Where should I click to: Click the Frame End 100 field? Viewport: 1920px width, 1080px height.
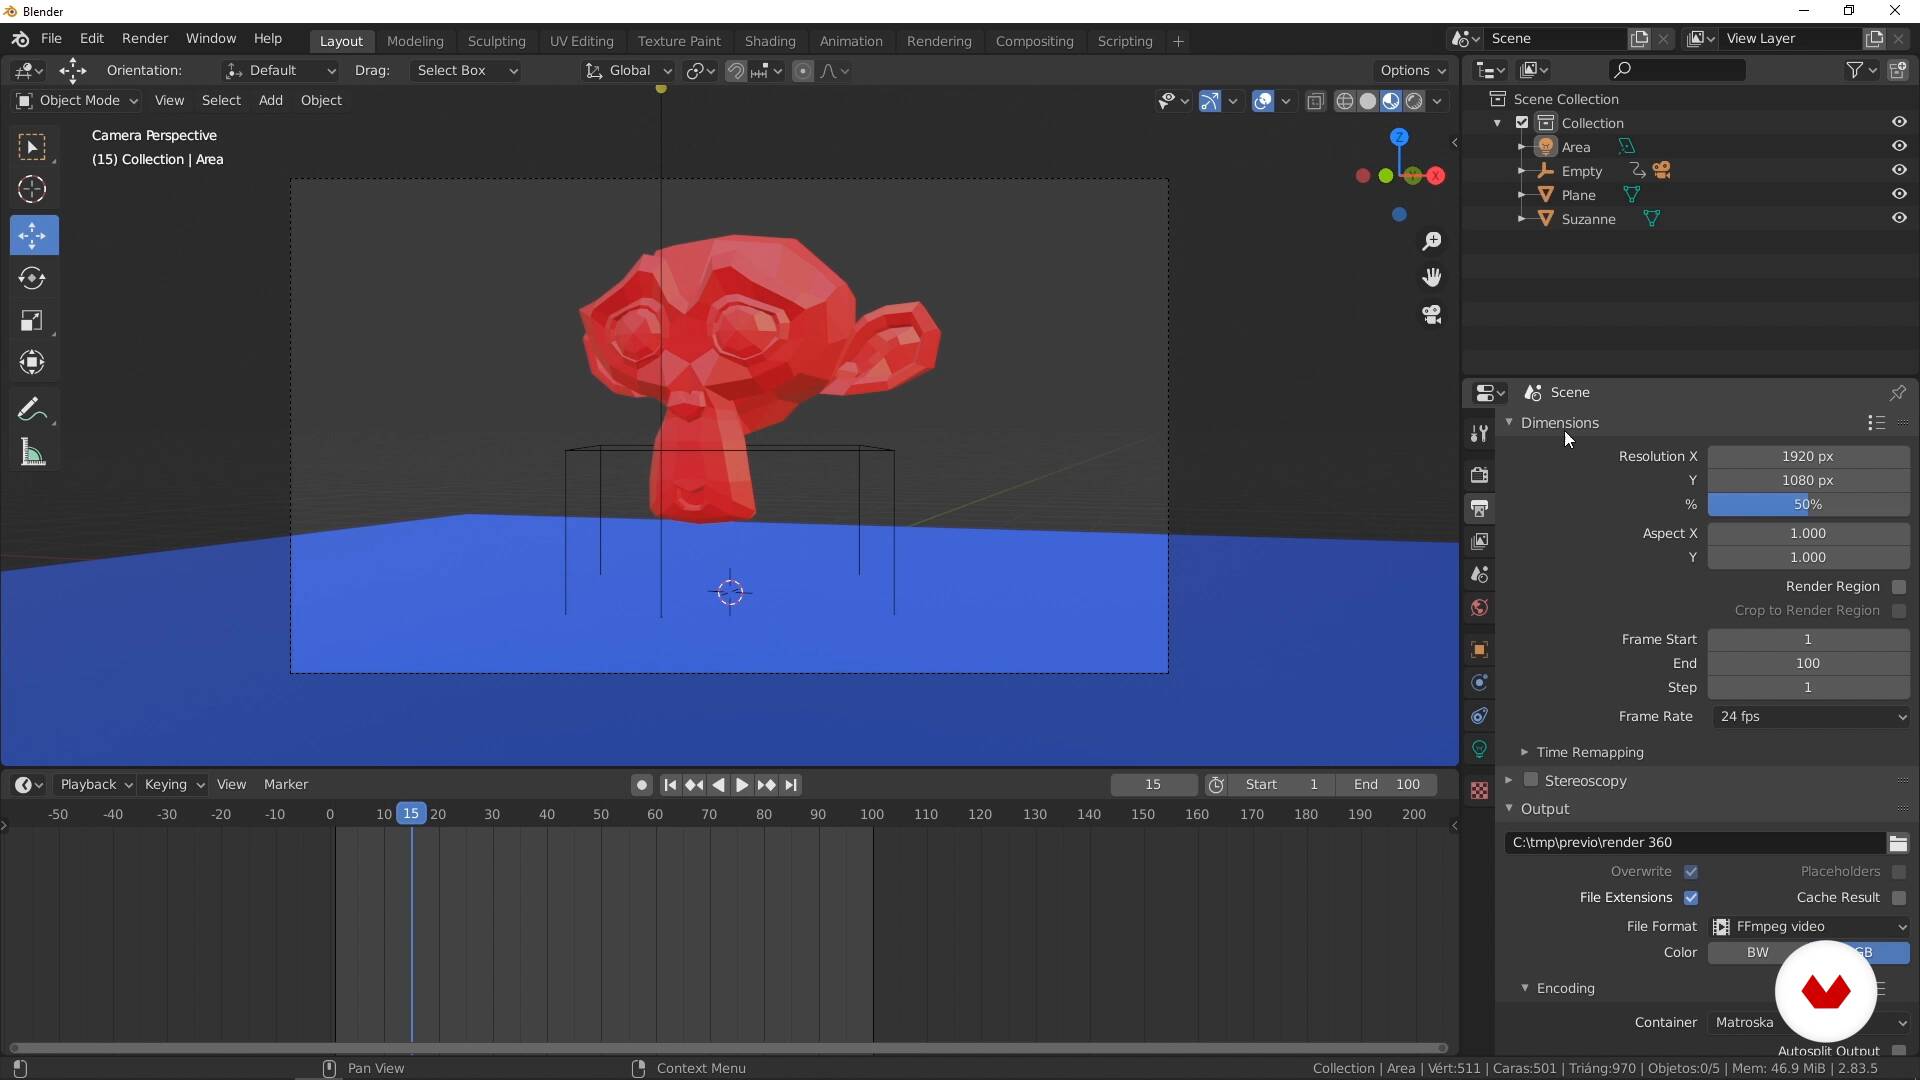[1808, 664]
